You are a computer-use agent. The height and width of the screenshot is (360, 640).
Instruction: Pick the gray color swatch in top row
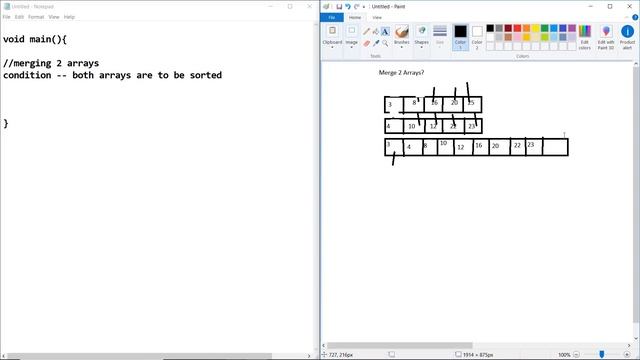pyautogui.click(x=499, y=28)
